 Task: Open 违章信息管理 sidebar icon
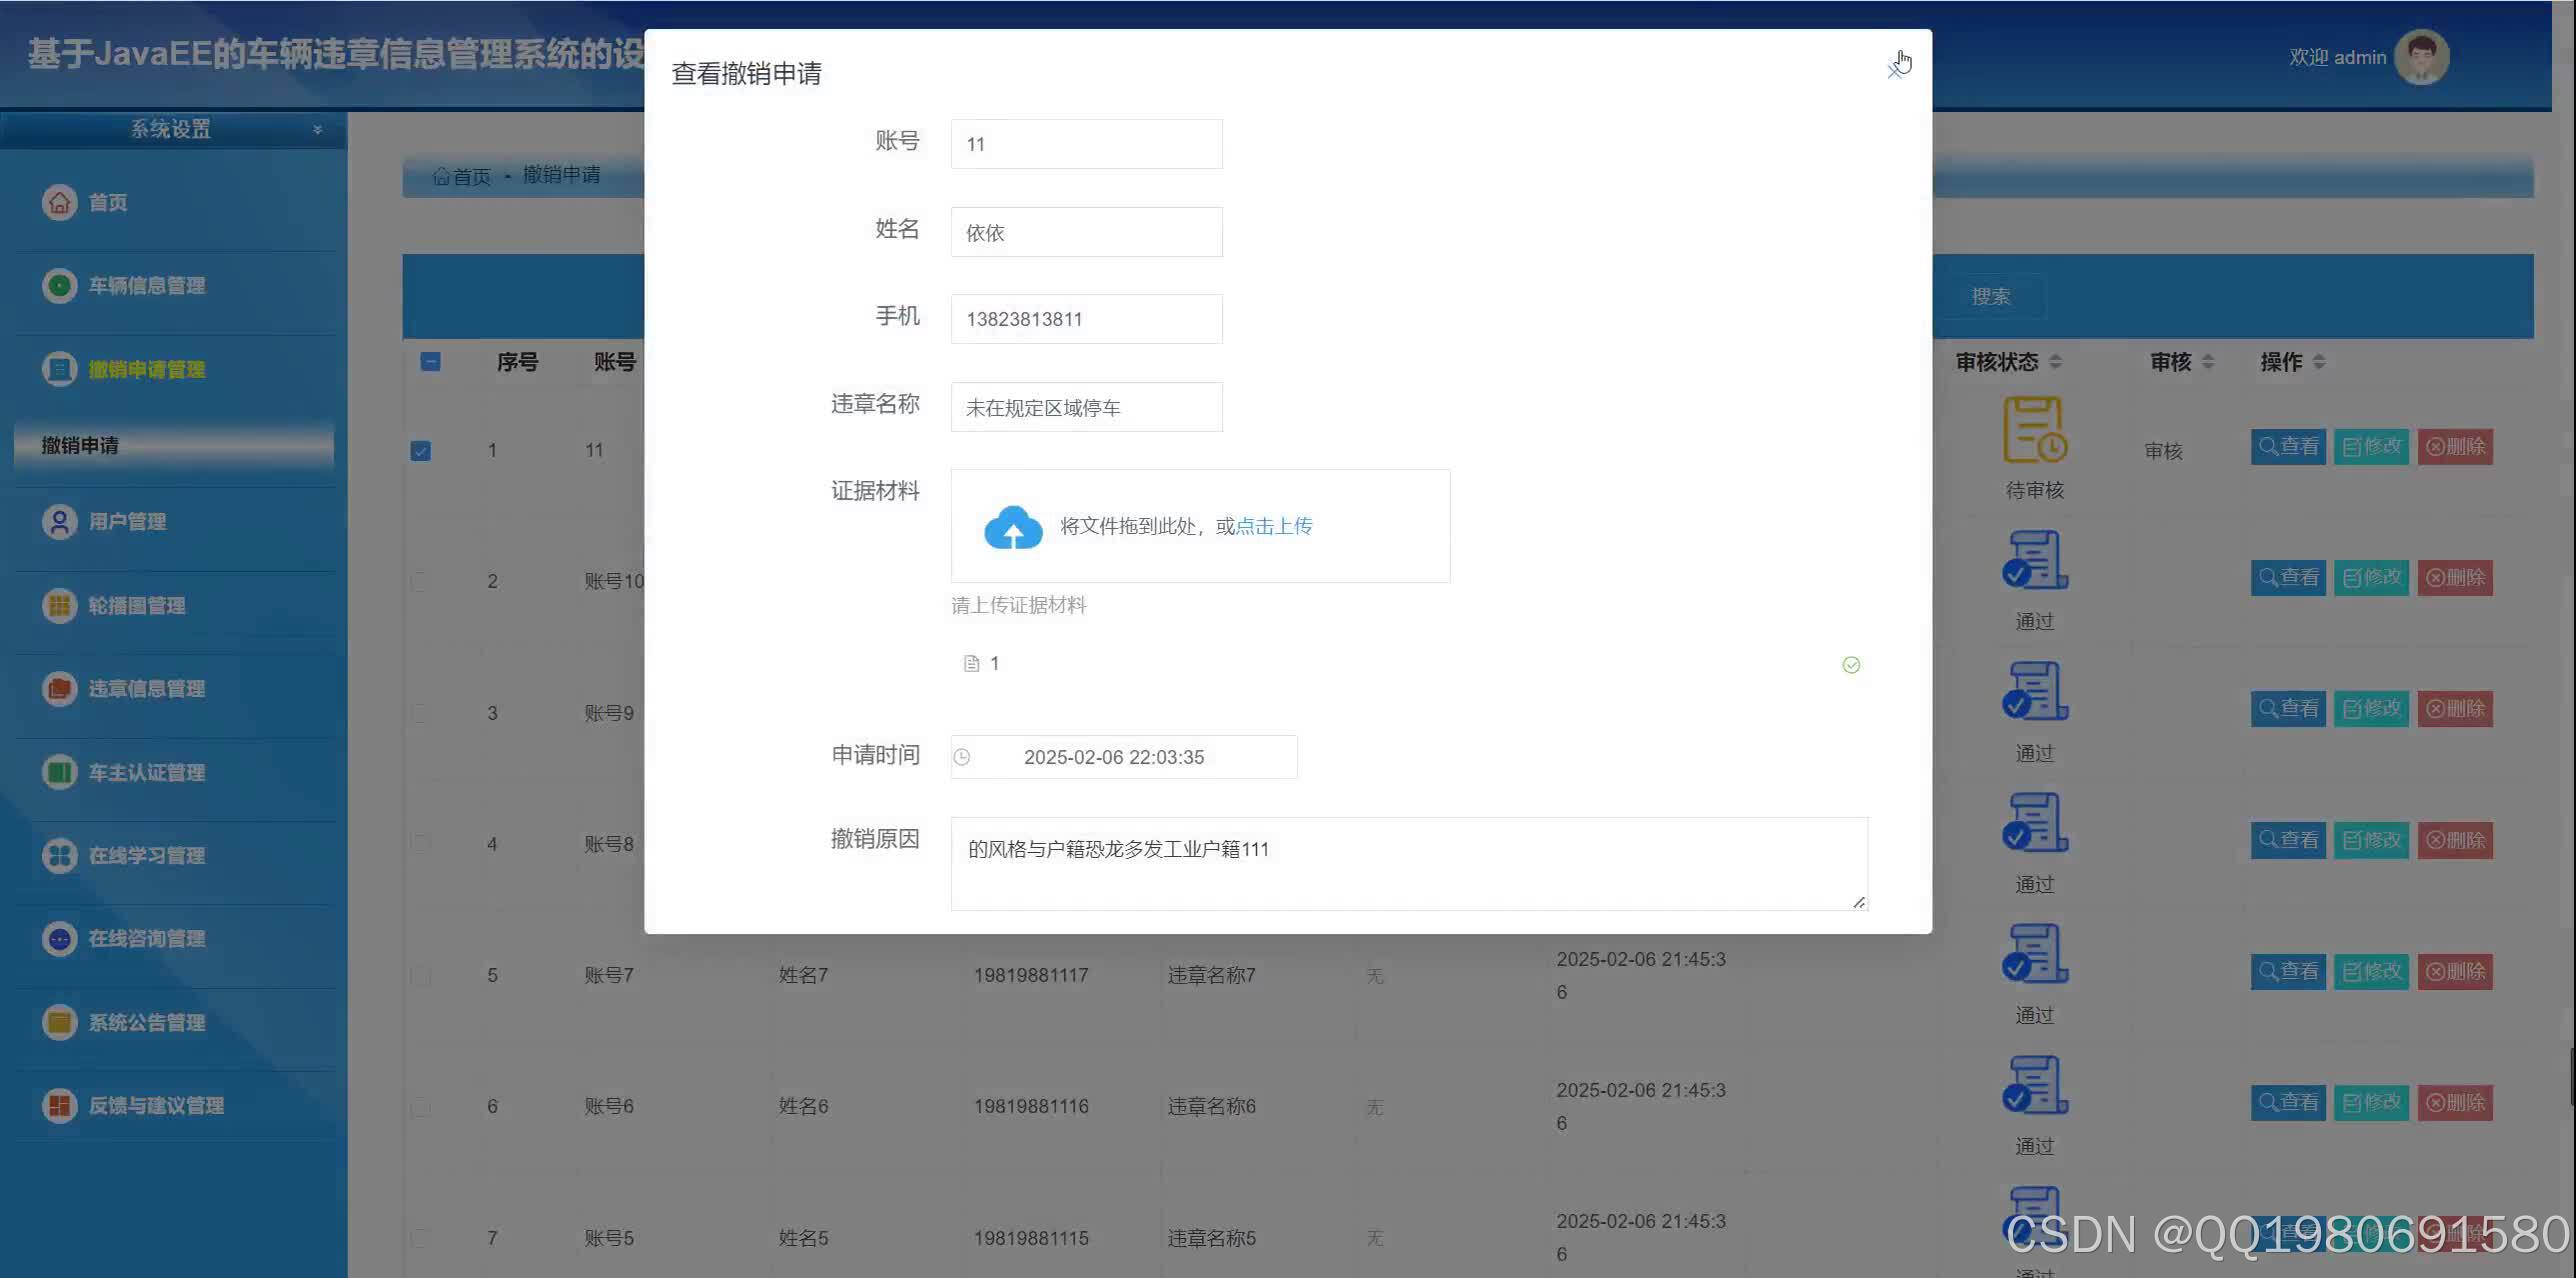pyautogui.click(x=60, y=689)
